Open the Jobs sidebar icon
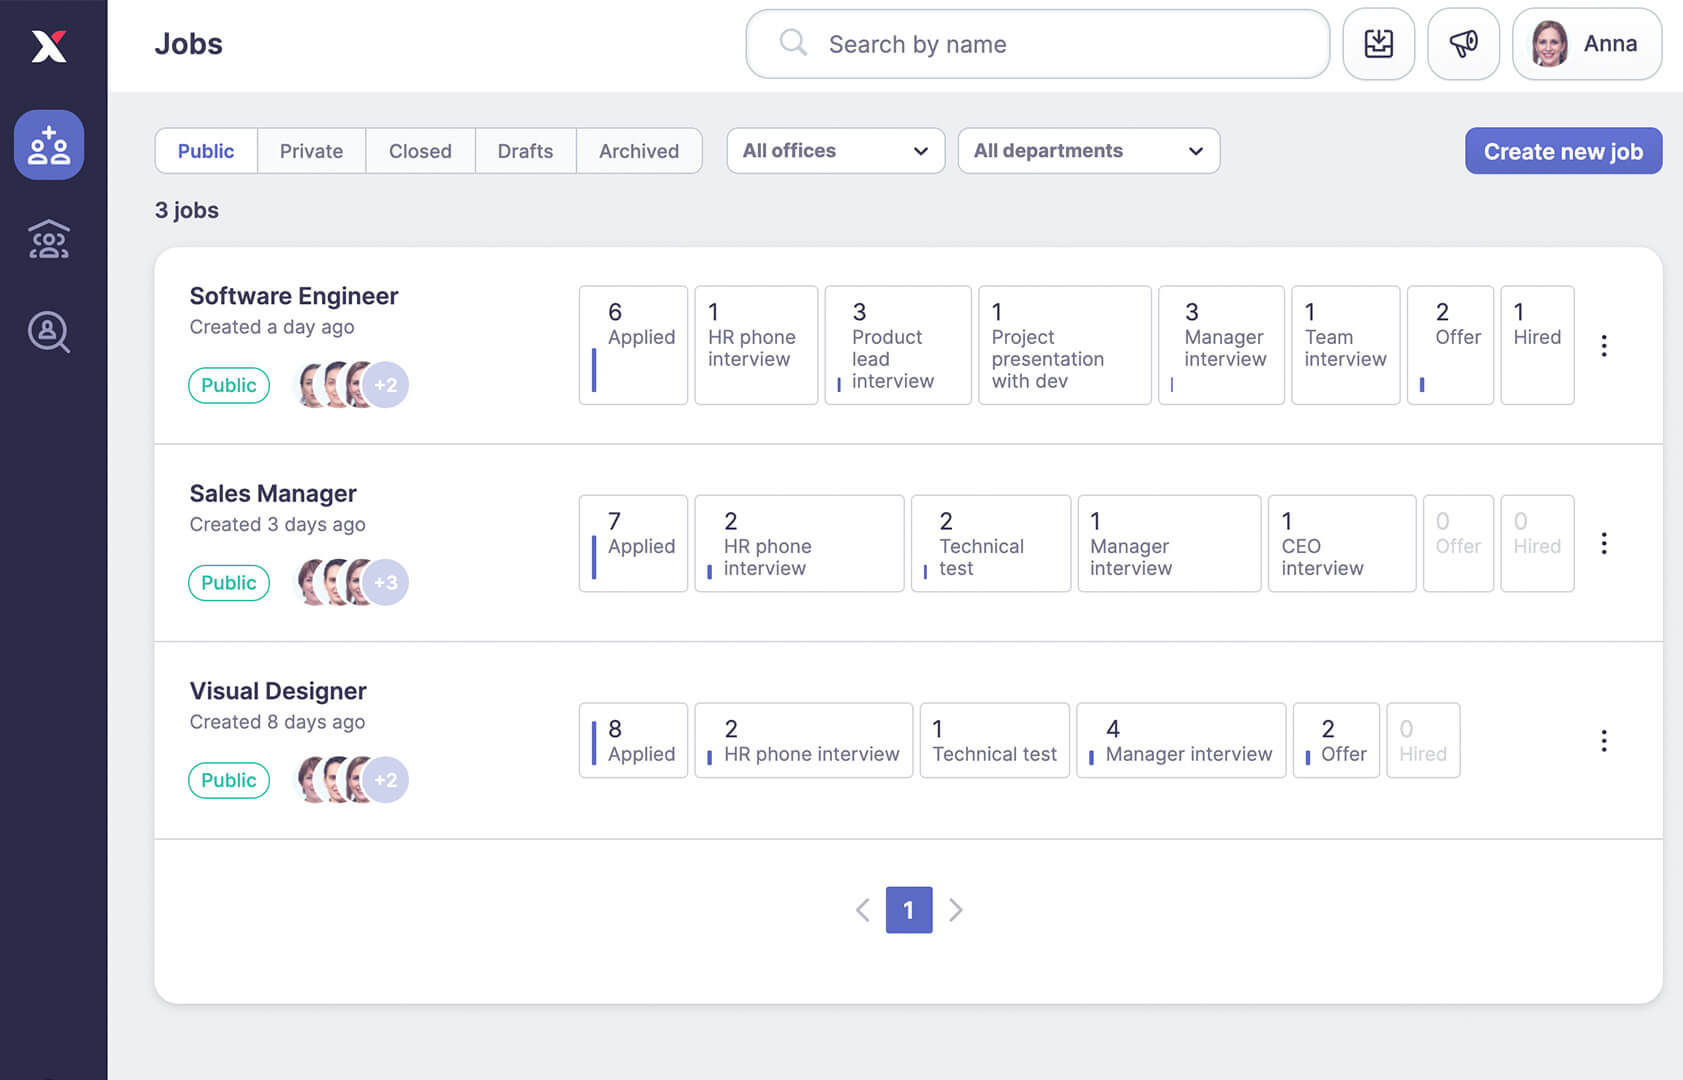 (x=49, y=145)
